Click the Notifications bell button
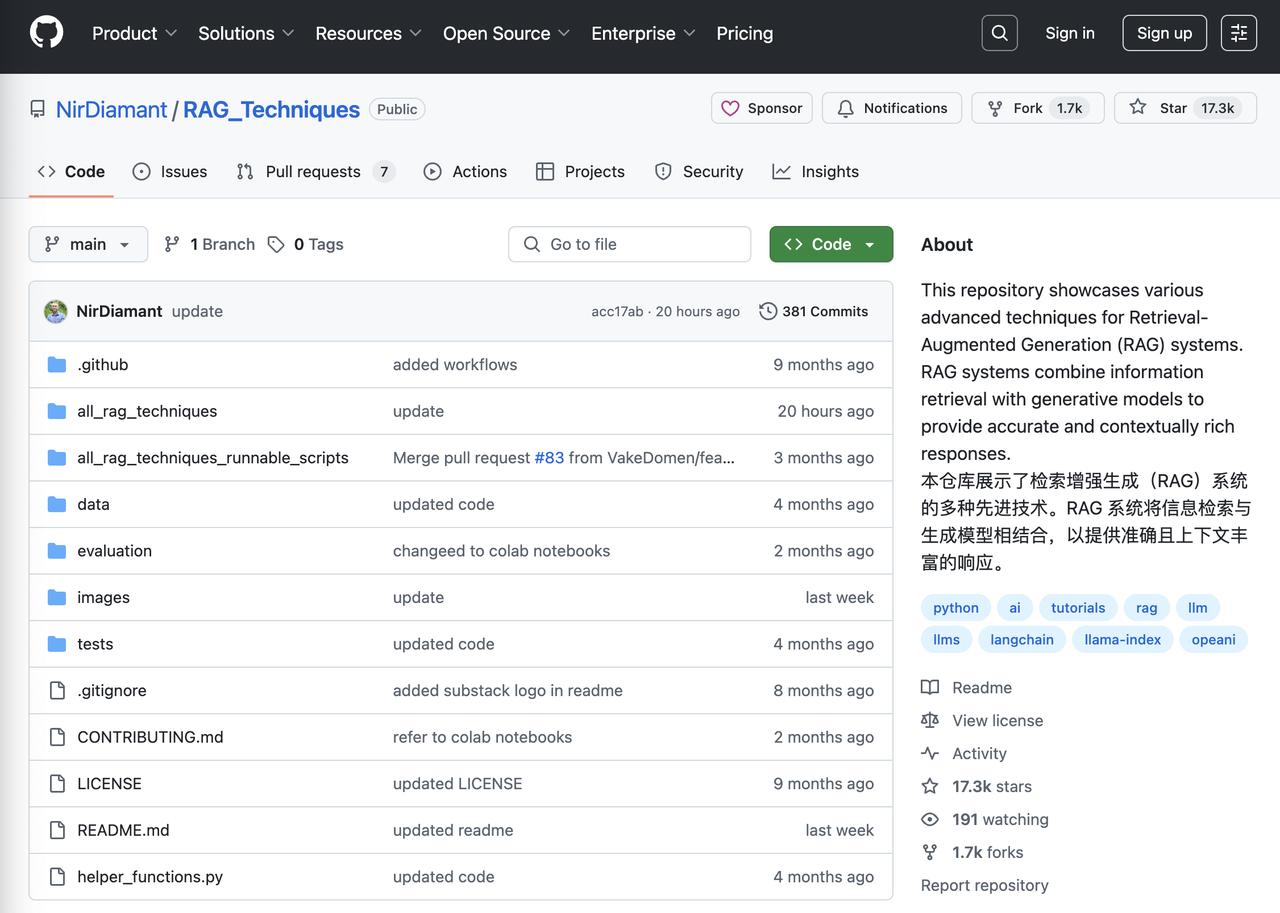1280x913 pixels. (892, 108)
